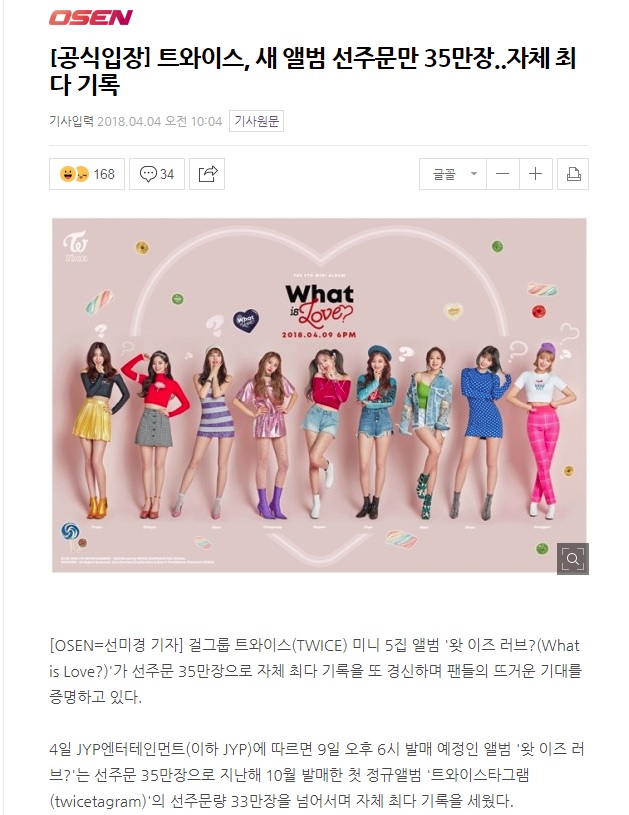Click the TWICE What is Love photo
Image resolution: width=629 pixels, height=815 pixels.
point(319,395)
